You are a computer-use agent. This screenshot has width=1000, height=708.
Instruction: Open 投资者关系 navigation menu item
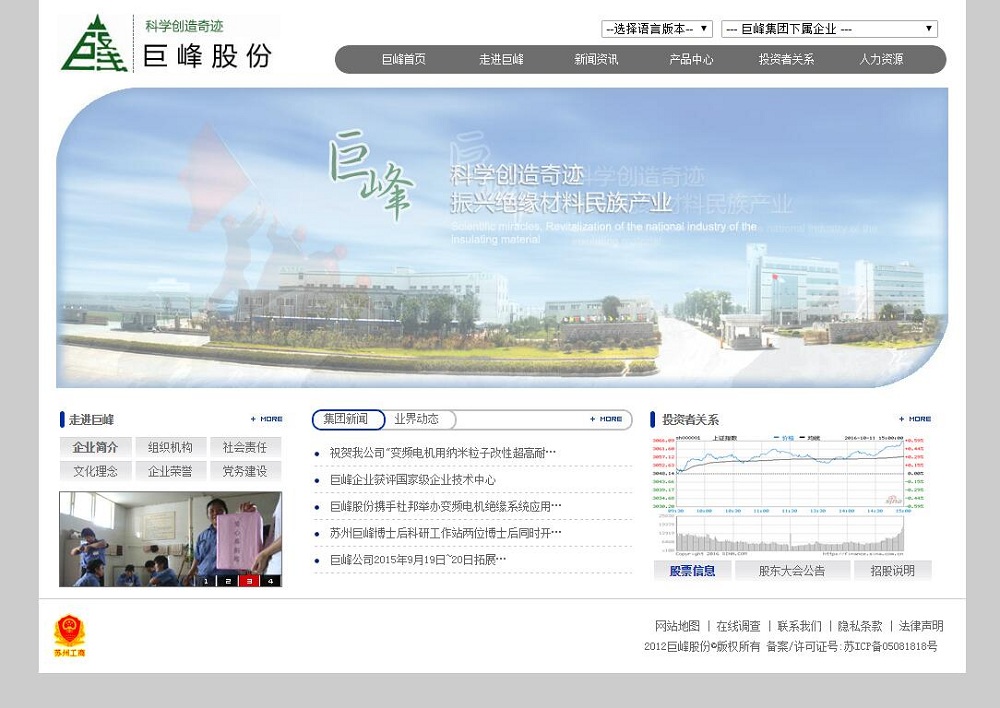click(786, 59)
